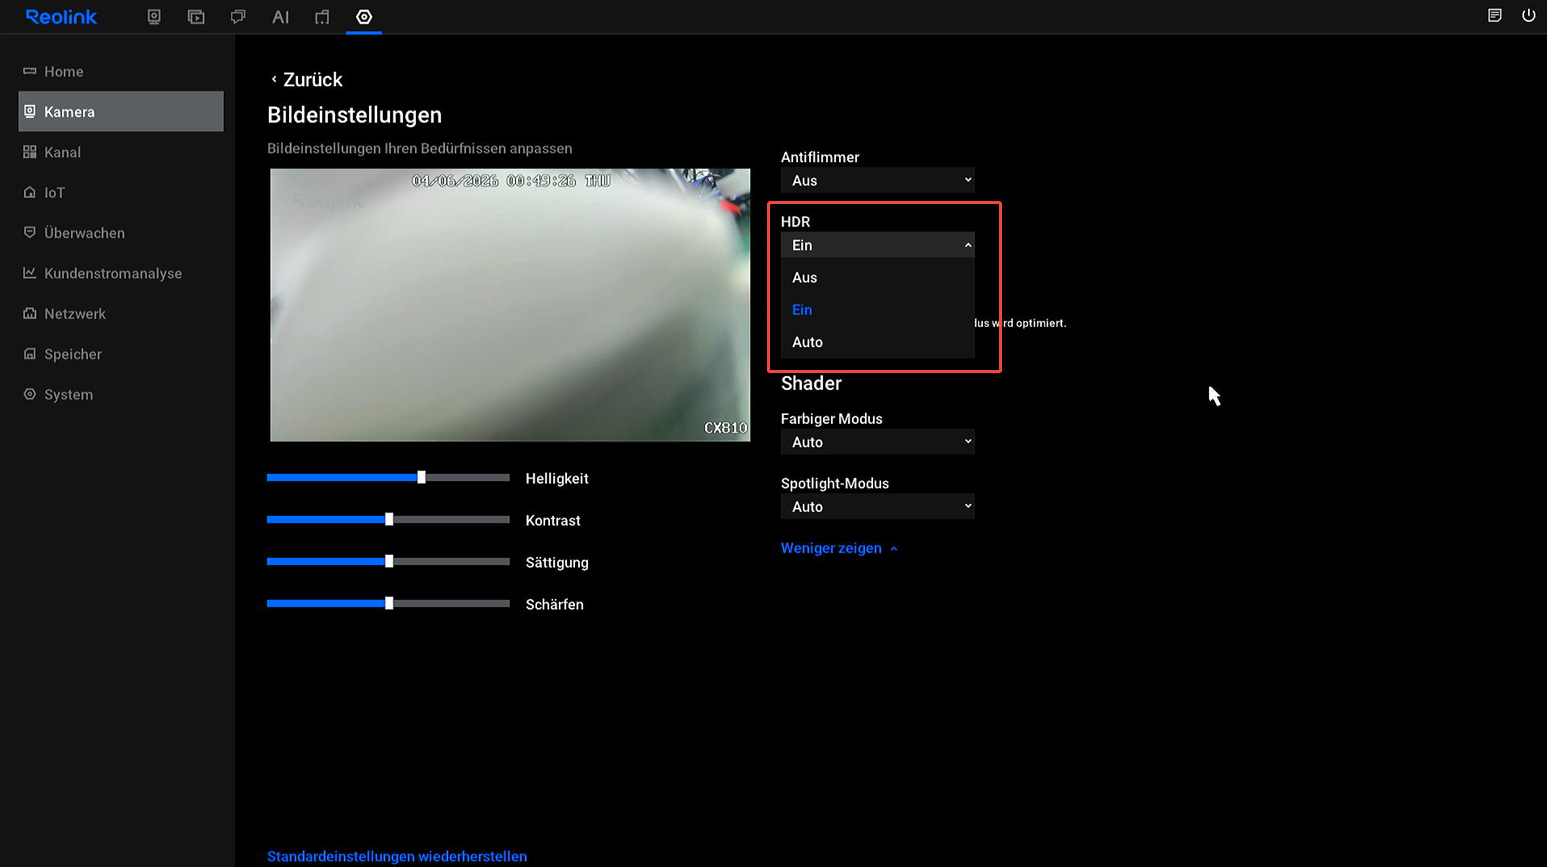Open the live view camera tab icon

coord(154,17)
